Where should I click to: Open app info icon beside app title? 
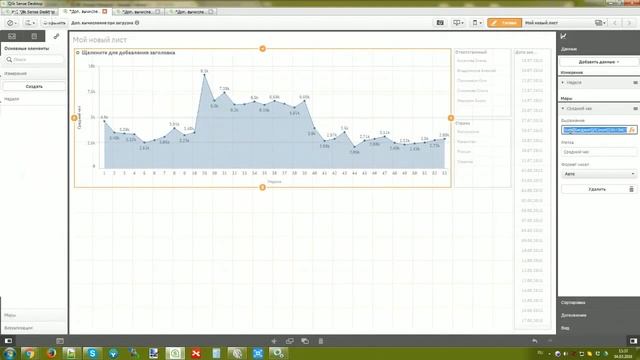coord(137,23)
